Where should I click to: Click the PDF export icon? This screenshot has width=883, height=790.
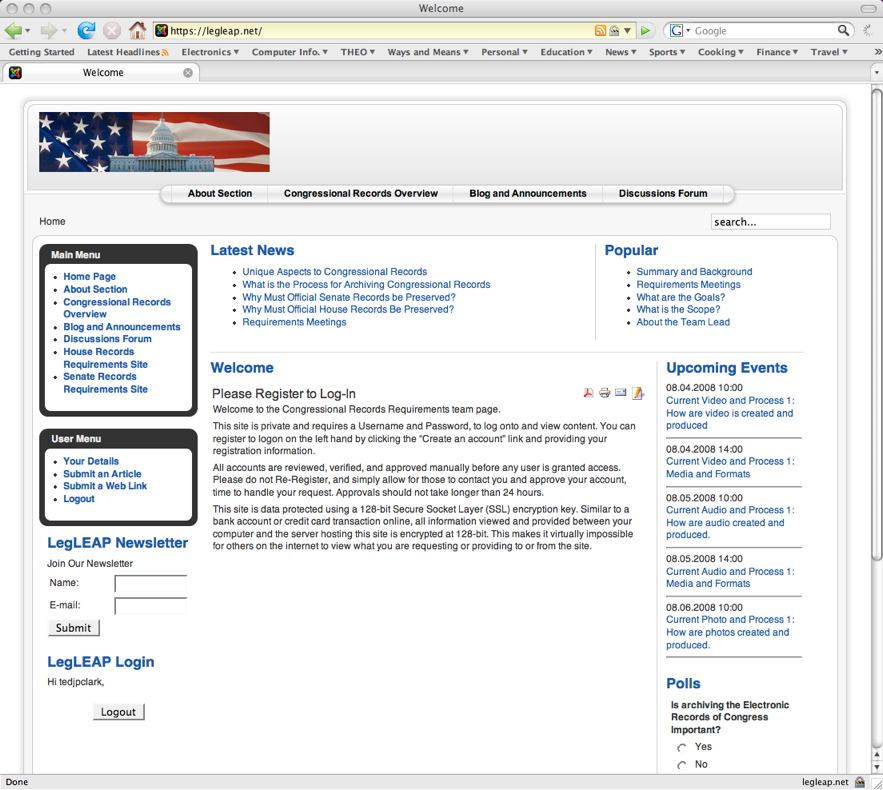pyautogui.click(x=589, y=393)
